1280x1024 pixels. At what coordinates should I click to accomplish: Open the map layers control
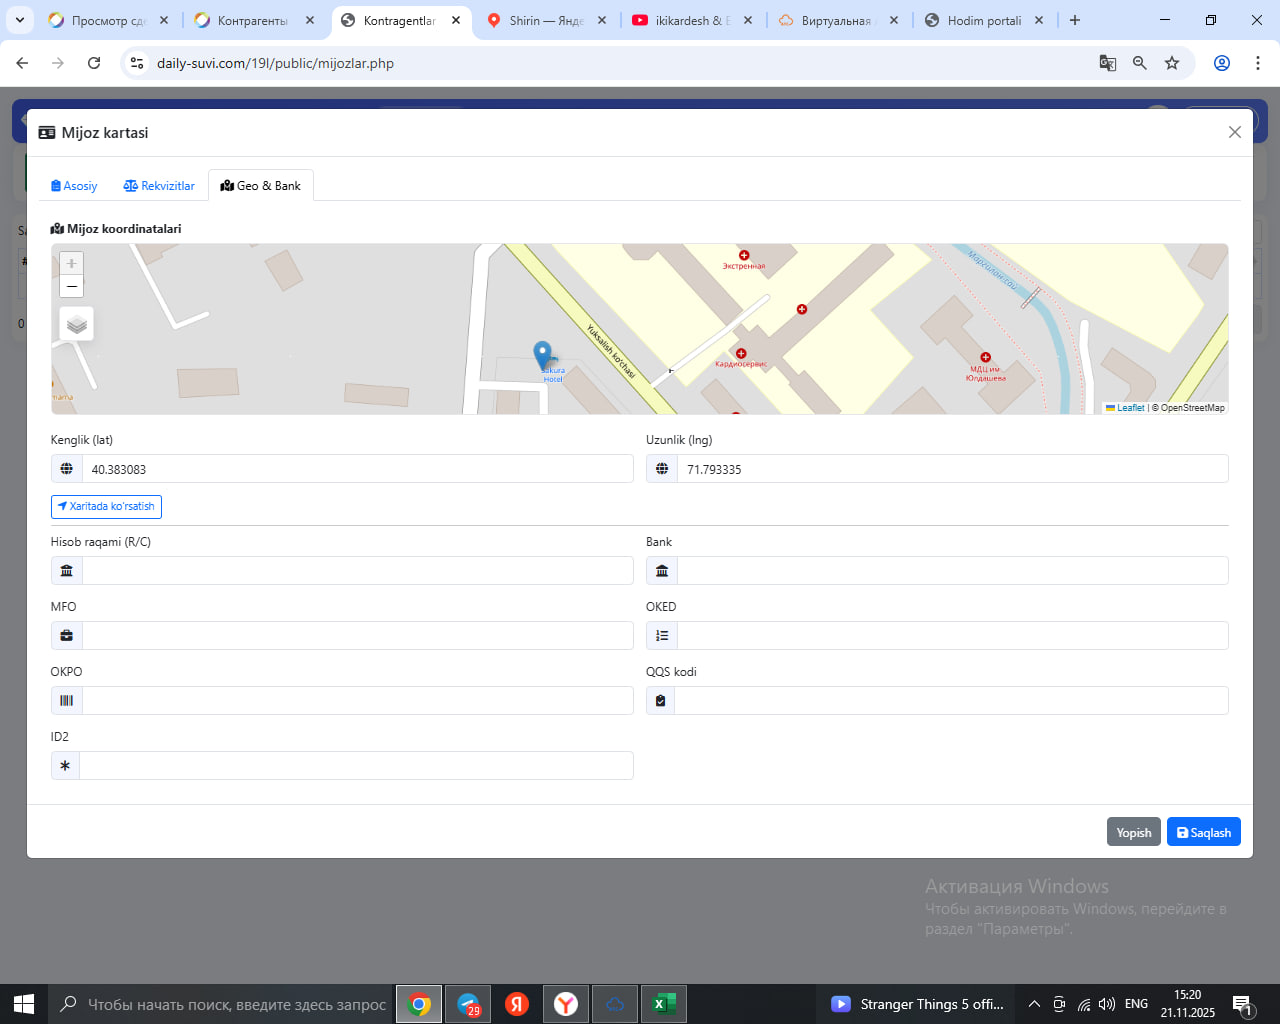77,324
